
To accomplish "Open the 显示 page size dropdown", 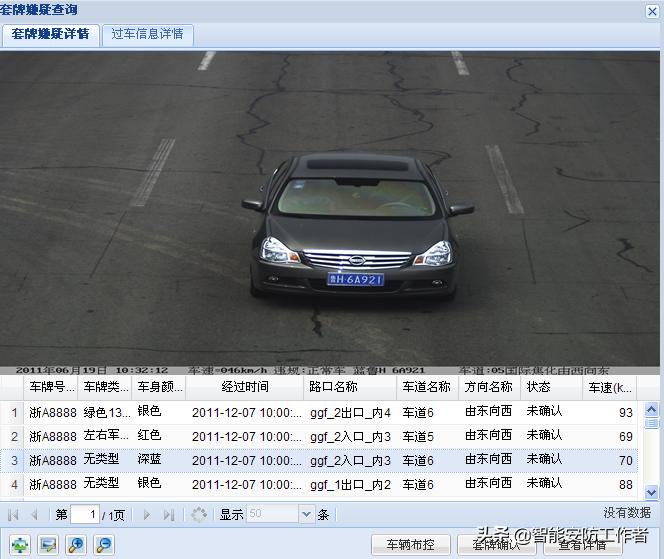I will pos(306,515).
